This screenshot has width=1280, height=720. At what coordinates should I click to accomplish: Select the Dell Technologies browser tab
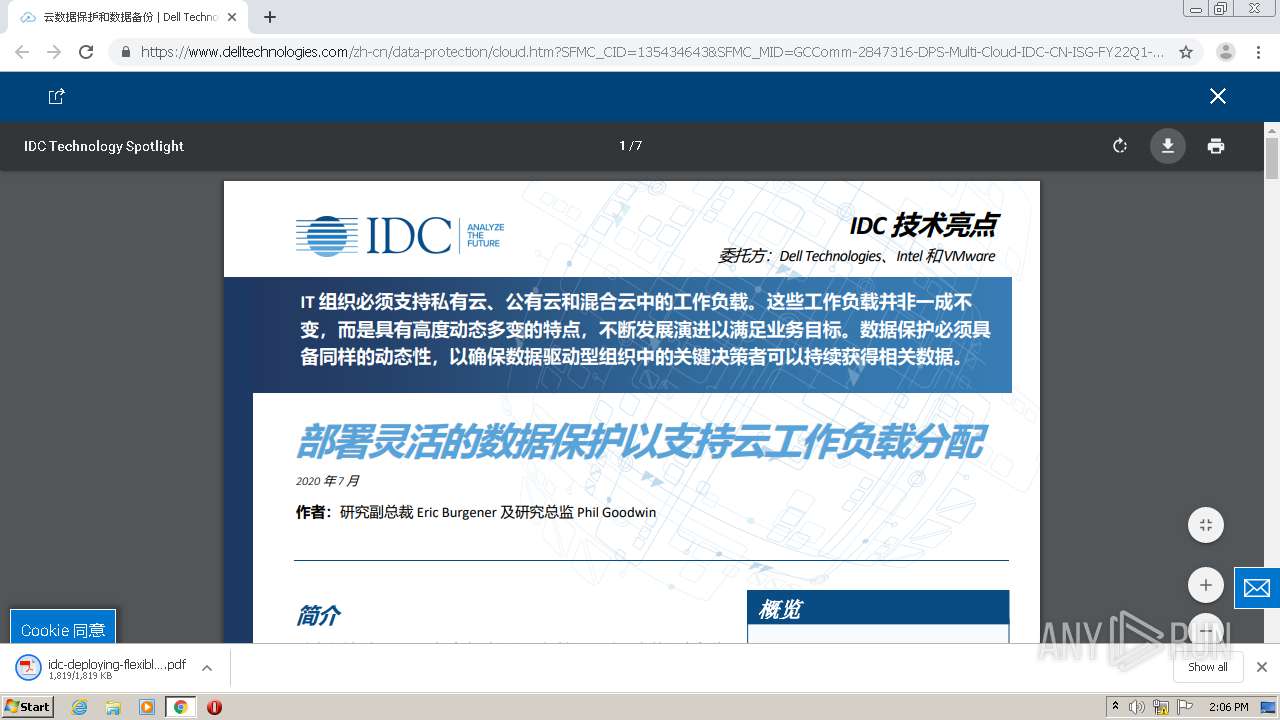(128, 17)
